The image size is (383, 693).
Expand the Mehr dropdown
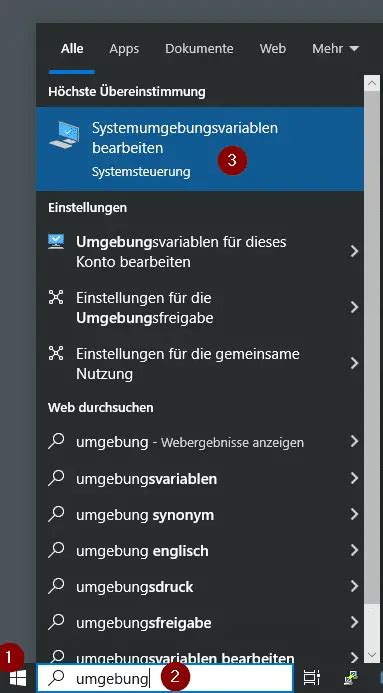[x=335, y=48]
